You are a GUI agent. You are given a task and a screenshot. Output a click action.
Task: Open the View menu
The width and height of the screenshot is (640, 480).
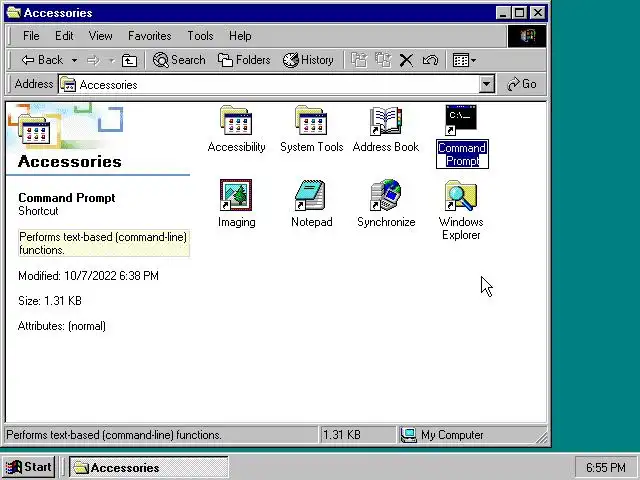pyautogui.click(x=100, y=36)
